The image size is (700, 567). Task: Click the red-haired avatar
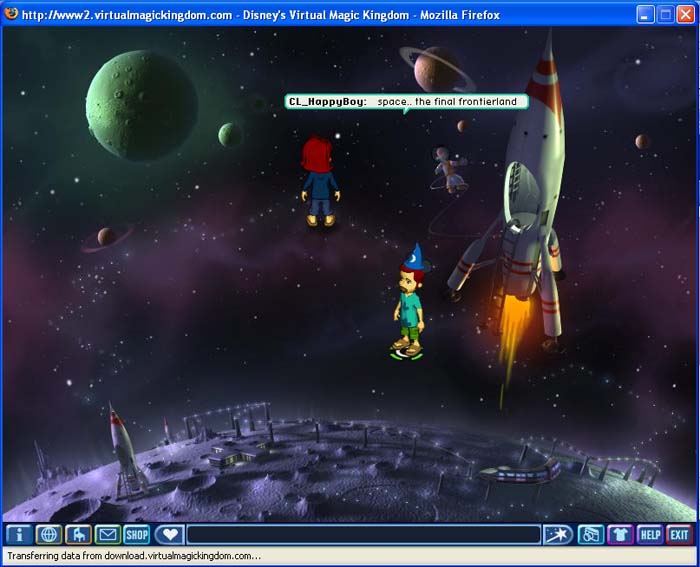pos(320,181)
